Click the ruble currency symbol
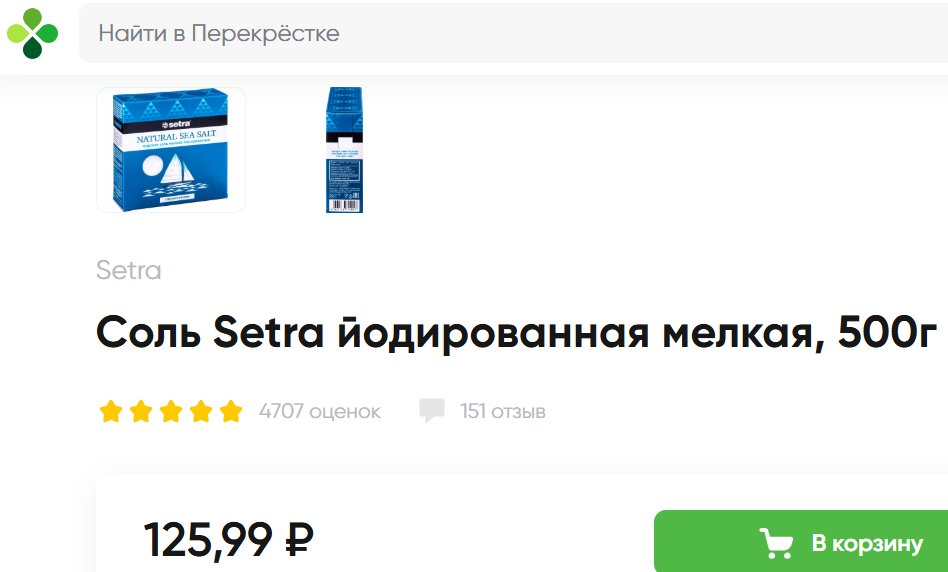 pyautogui.click(x=299, y=540)
